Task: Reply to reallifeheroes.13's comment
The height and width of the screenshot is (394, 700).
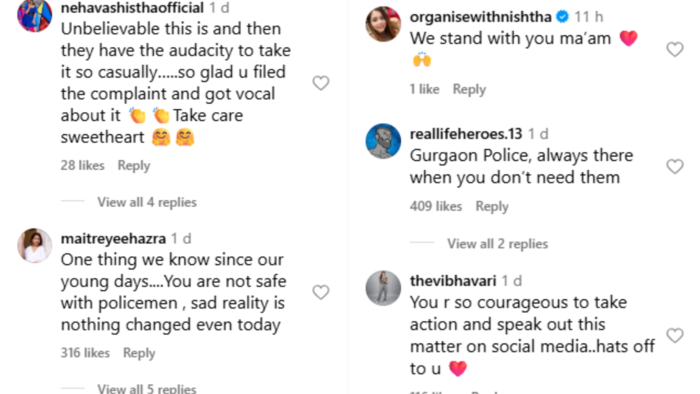Action: (492, 207)
